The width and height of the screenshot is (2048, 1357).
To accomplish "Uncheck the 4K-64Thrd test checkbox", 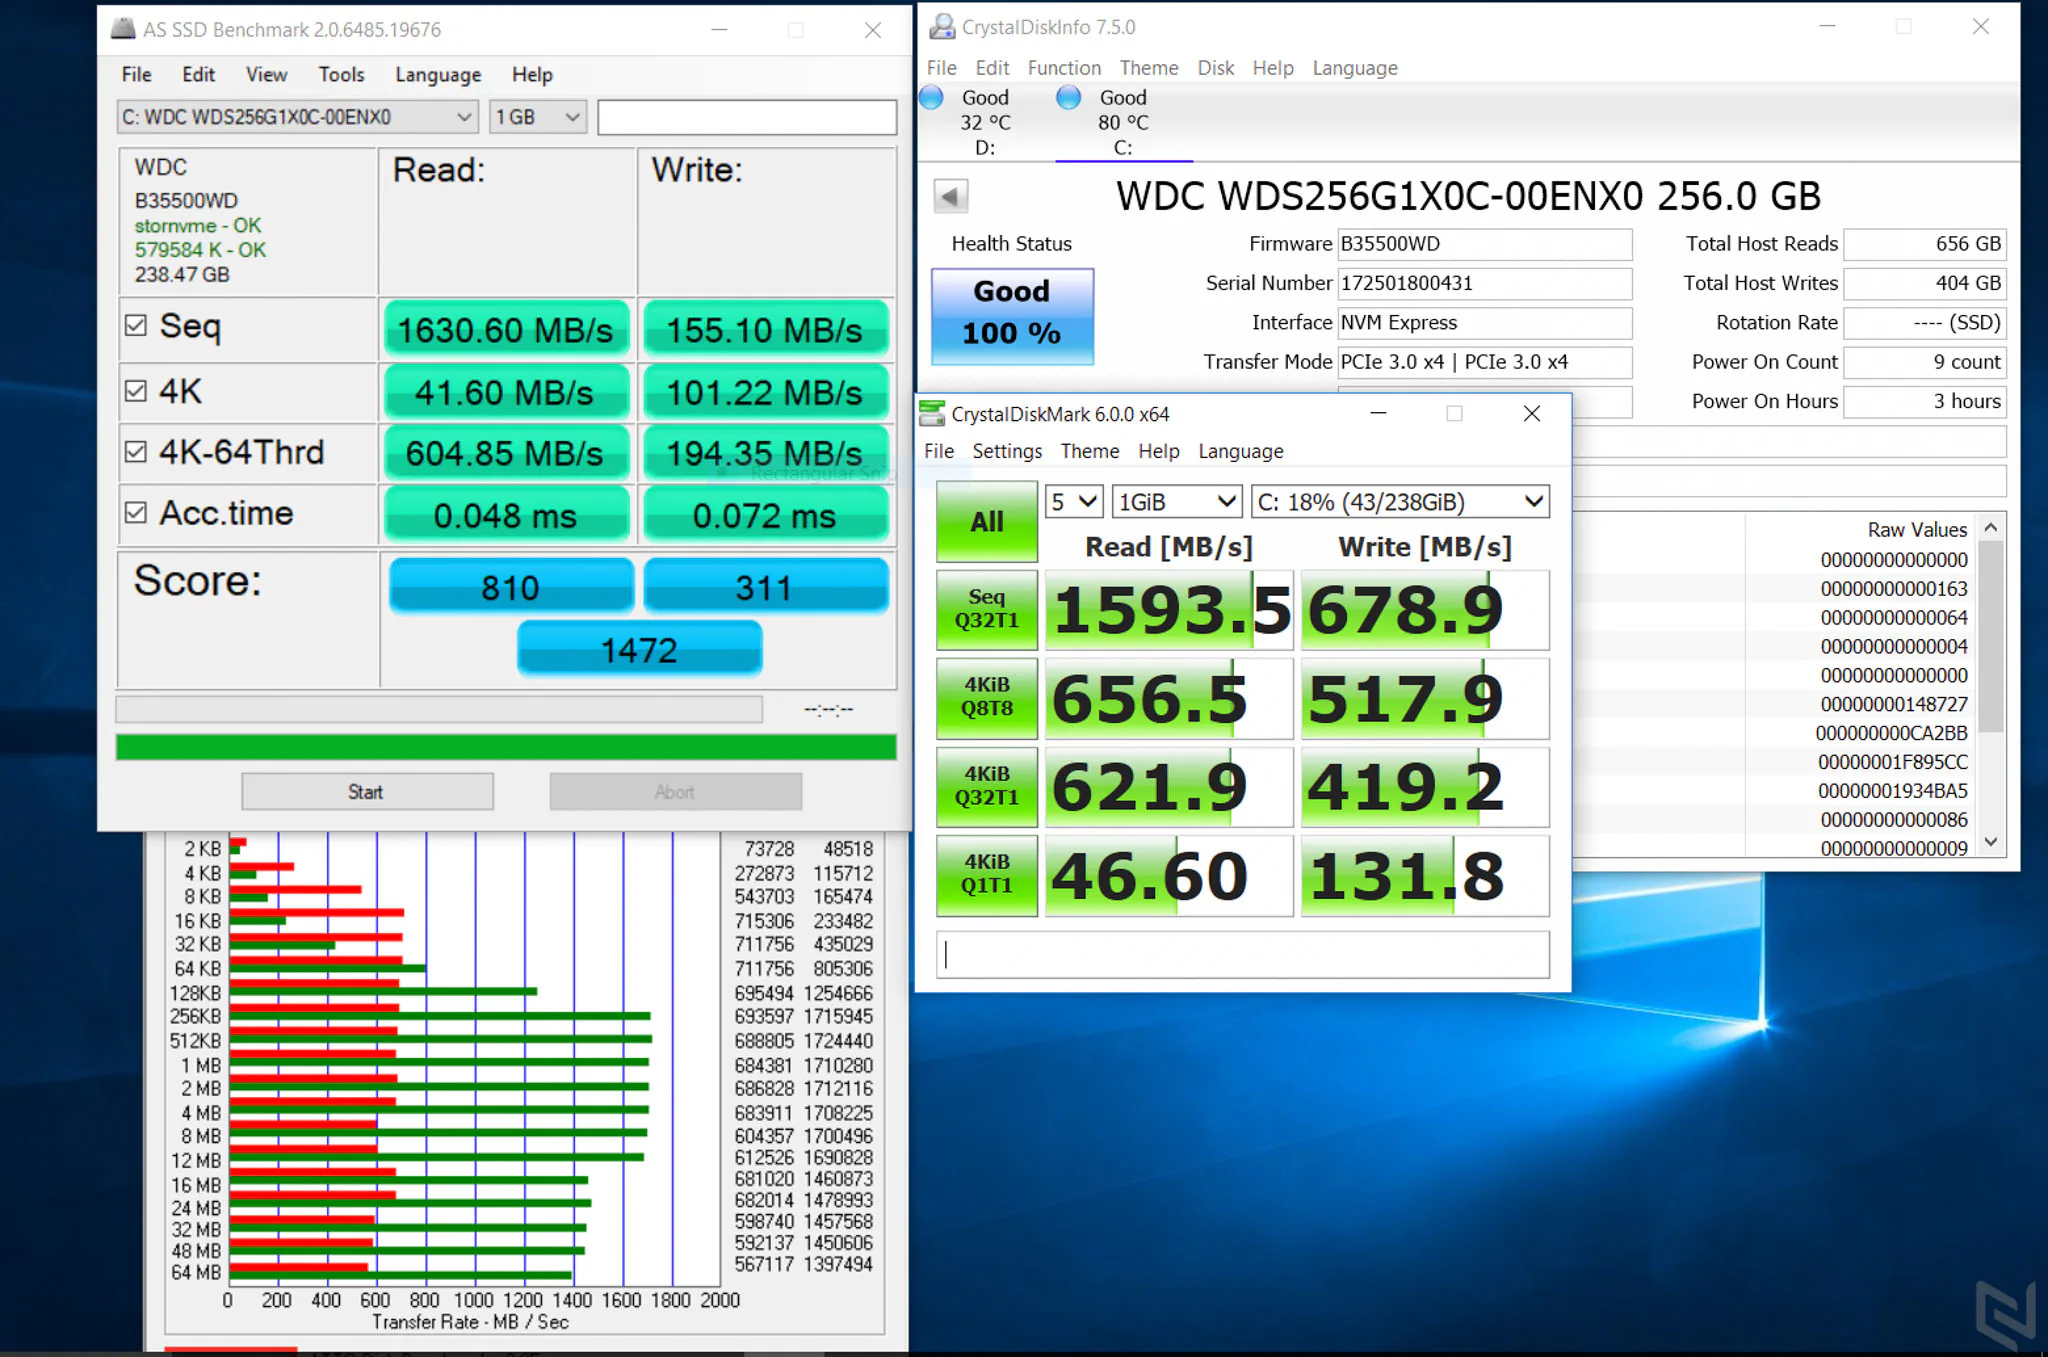I will 136,451.
